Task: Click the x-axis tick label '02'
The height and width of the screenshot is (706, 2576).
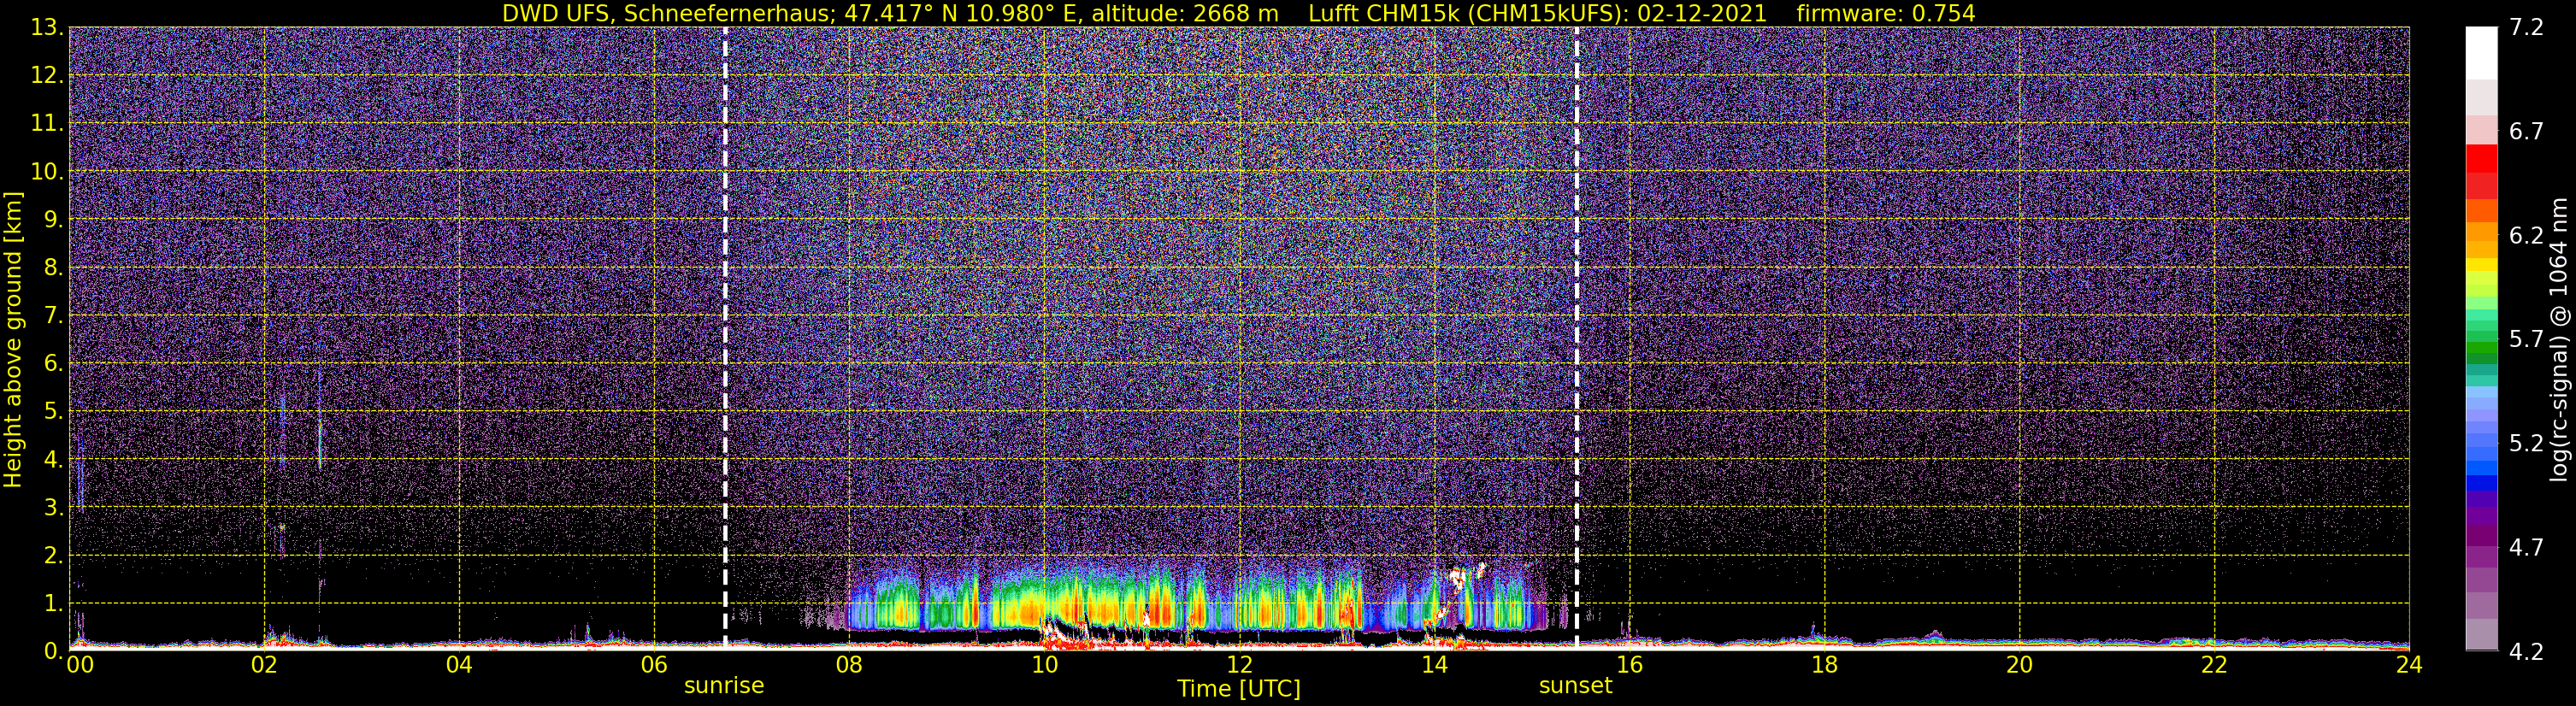Action: tap(264, 665)
